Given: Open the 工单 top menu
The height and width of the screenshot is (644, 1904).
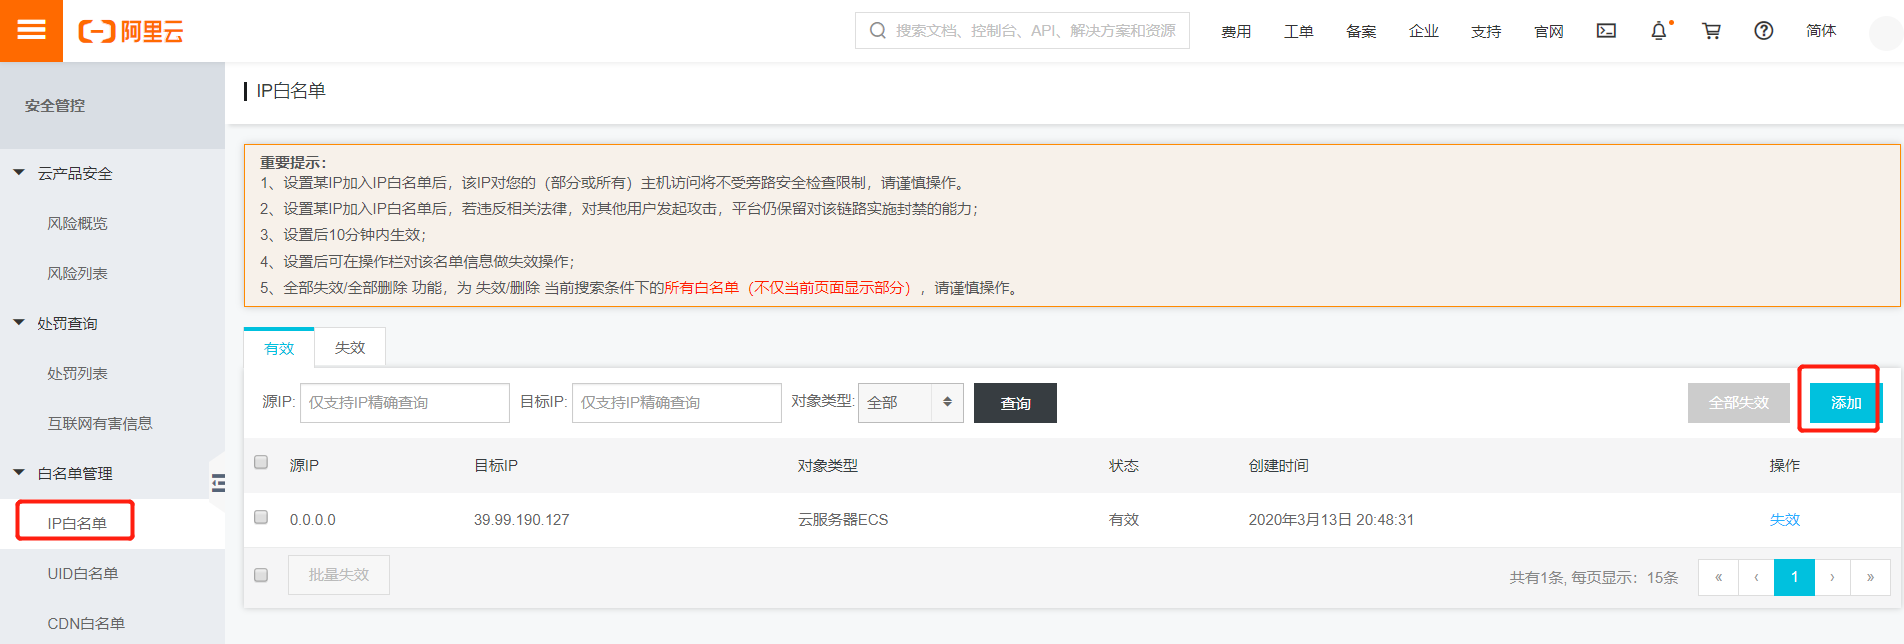Looking at the screenshot, I should pos(1299,31).
